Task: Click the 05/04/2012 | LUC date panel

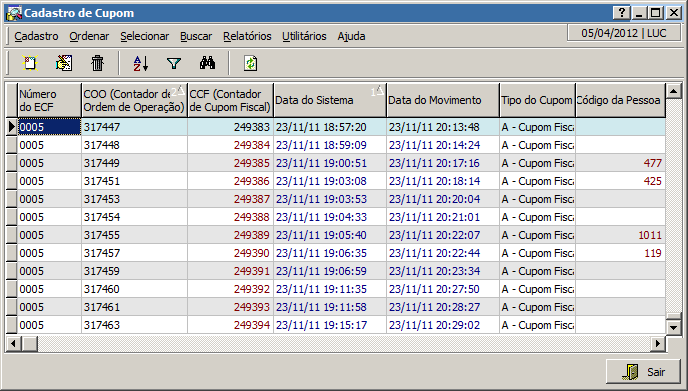Action: point(624,33)
